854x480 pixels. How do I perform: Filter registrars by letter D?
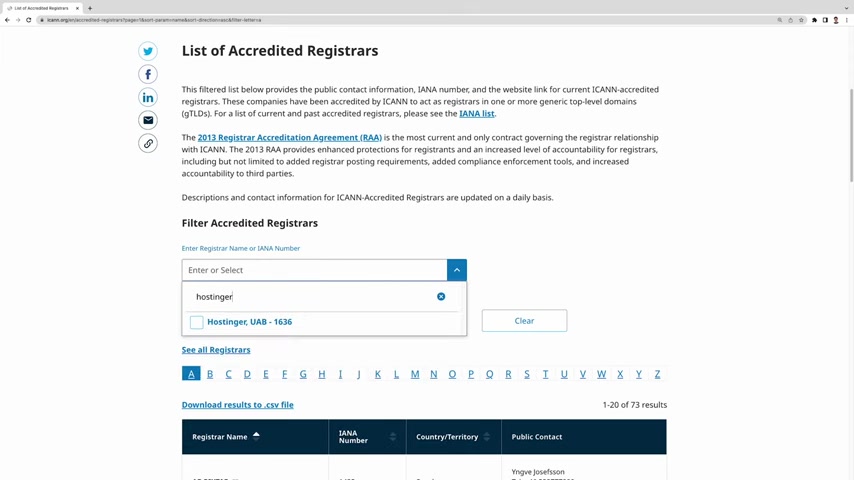247,374
